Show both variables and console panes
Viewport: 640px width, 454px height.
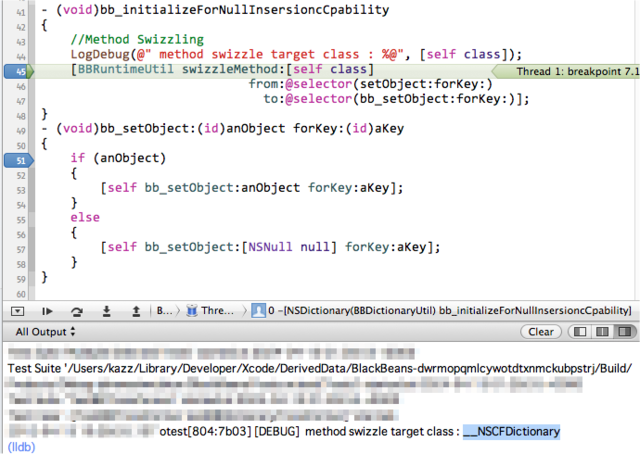click(x=602, y=332)
